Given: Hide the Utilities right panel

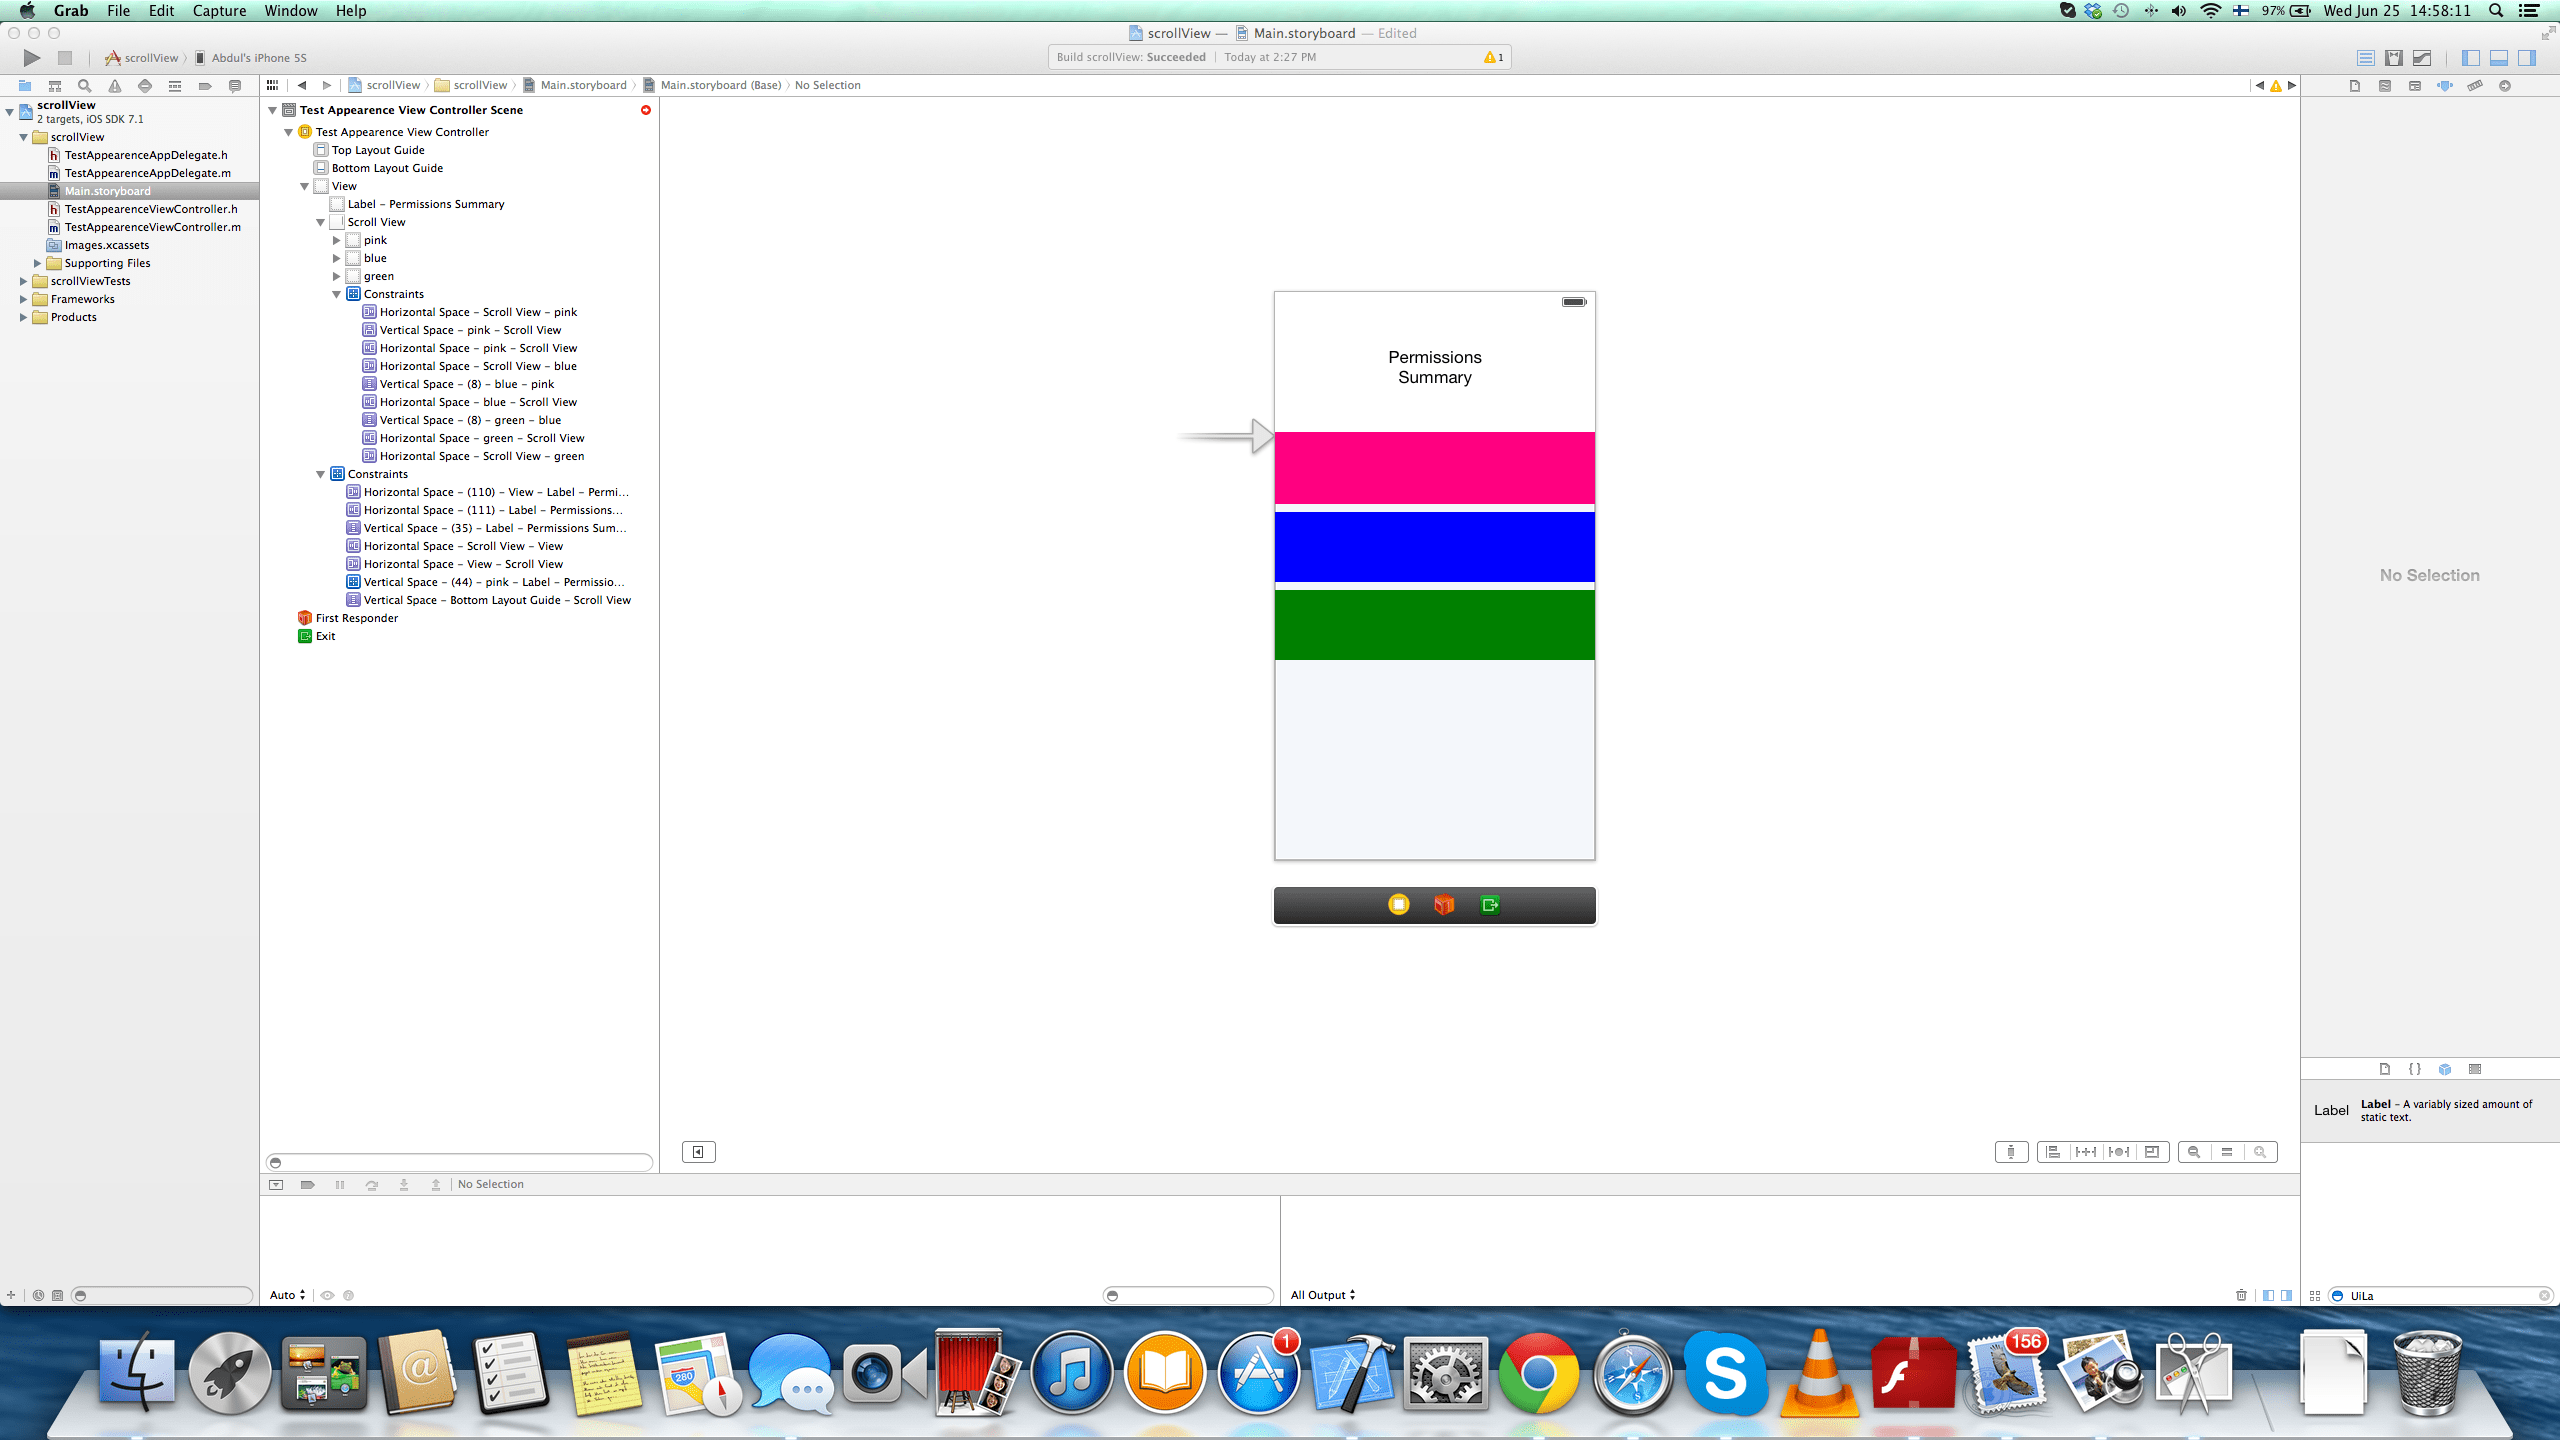Looking at the screenshot, I should 2527,58.
